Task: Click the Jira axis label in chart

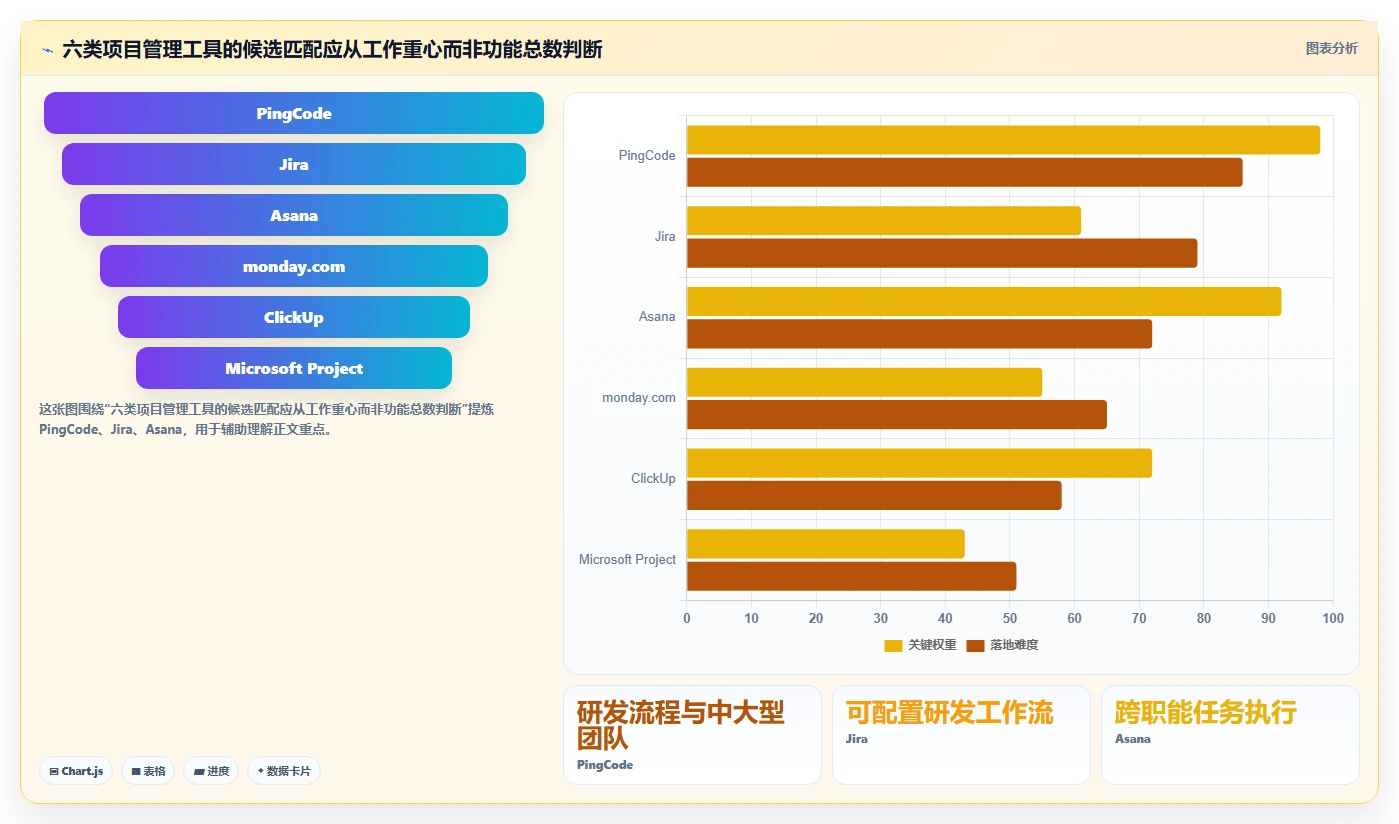Action: pos(665,237)
